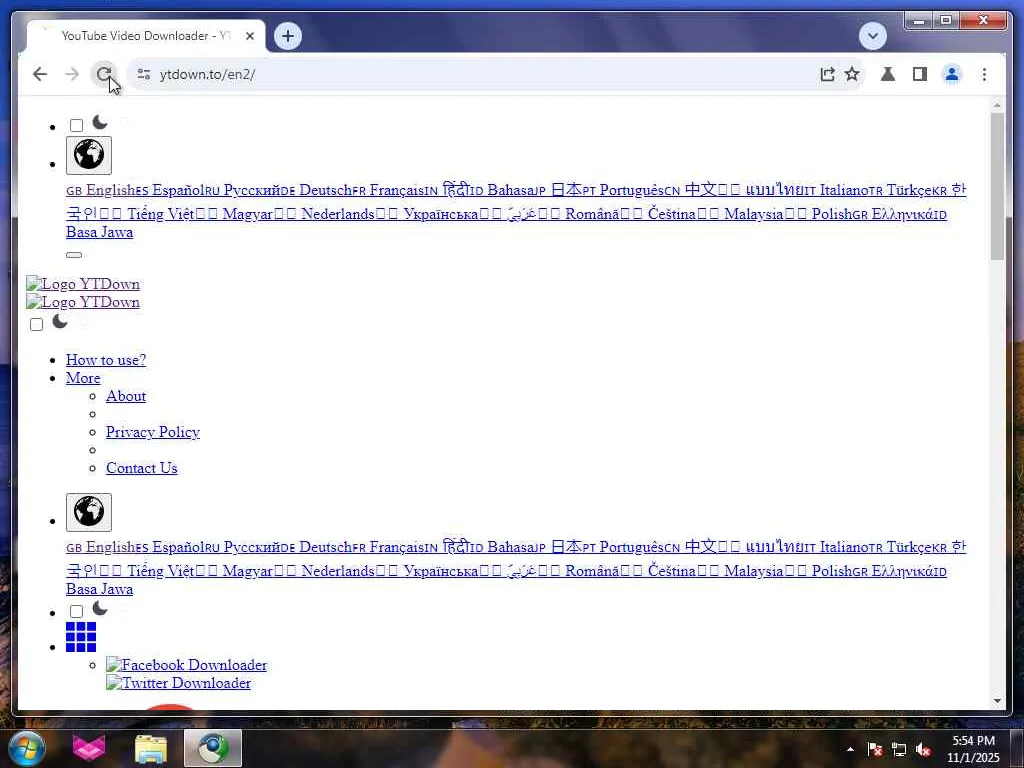Choose RU Русский in the upper language list

click(243, 190)
